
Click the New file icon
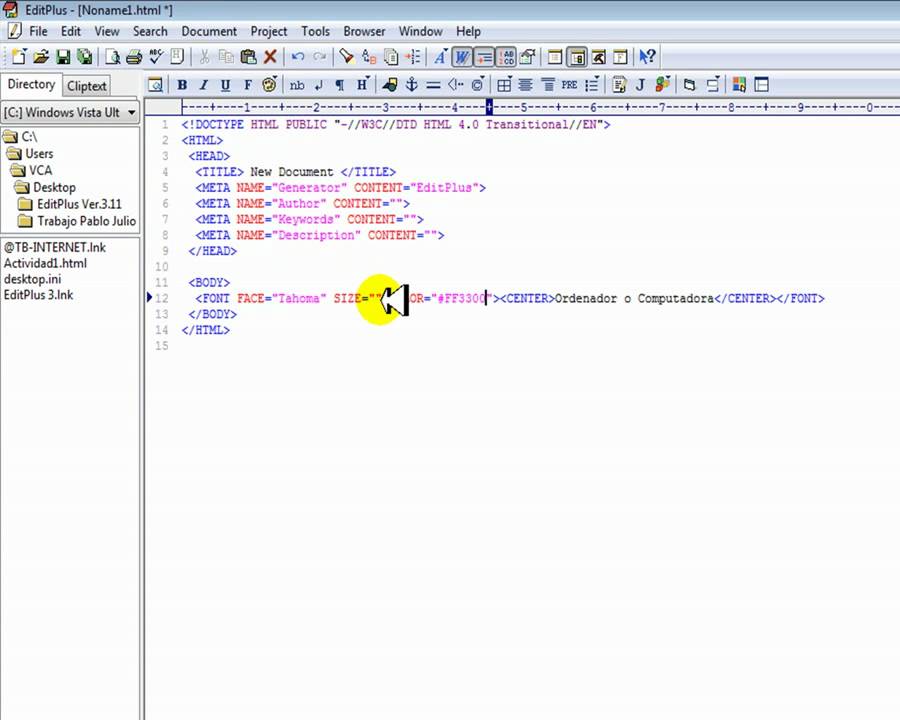pos(19,57)
